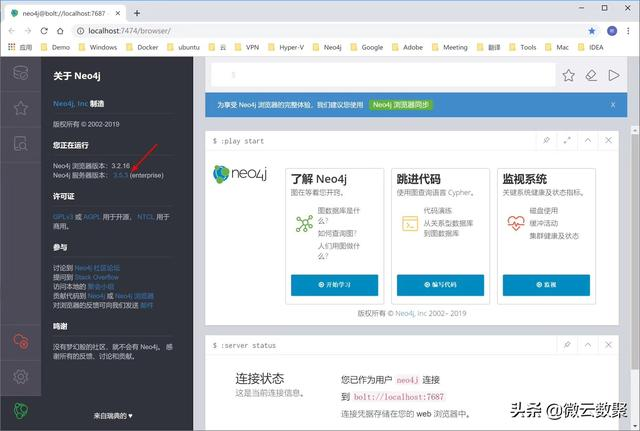The width and height of the screenshot is (640, 431).
Task: Close the :server status frame
Action: 609,345
